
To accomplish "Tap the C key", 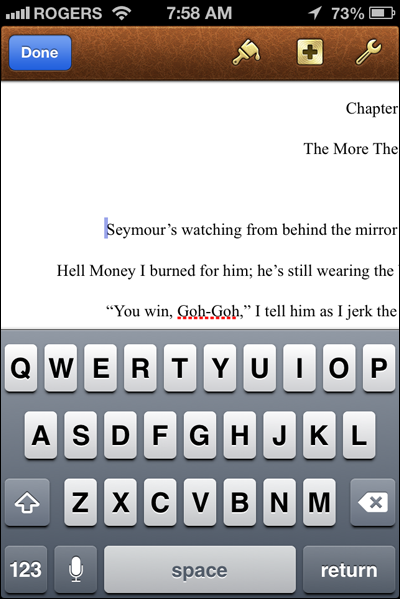I will 160,502.
